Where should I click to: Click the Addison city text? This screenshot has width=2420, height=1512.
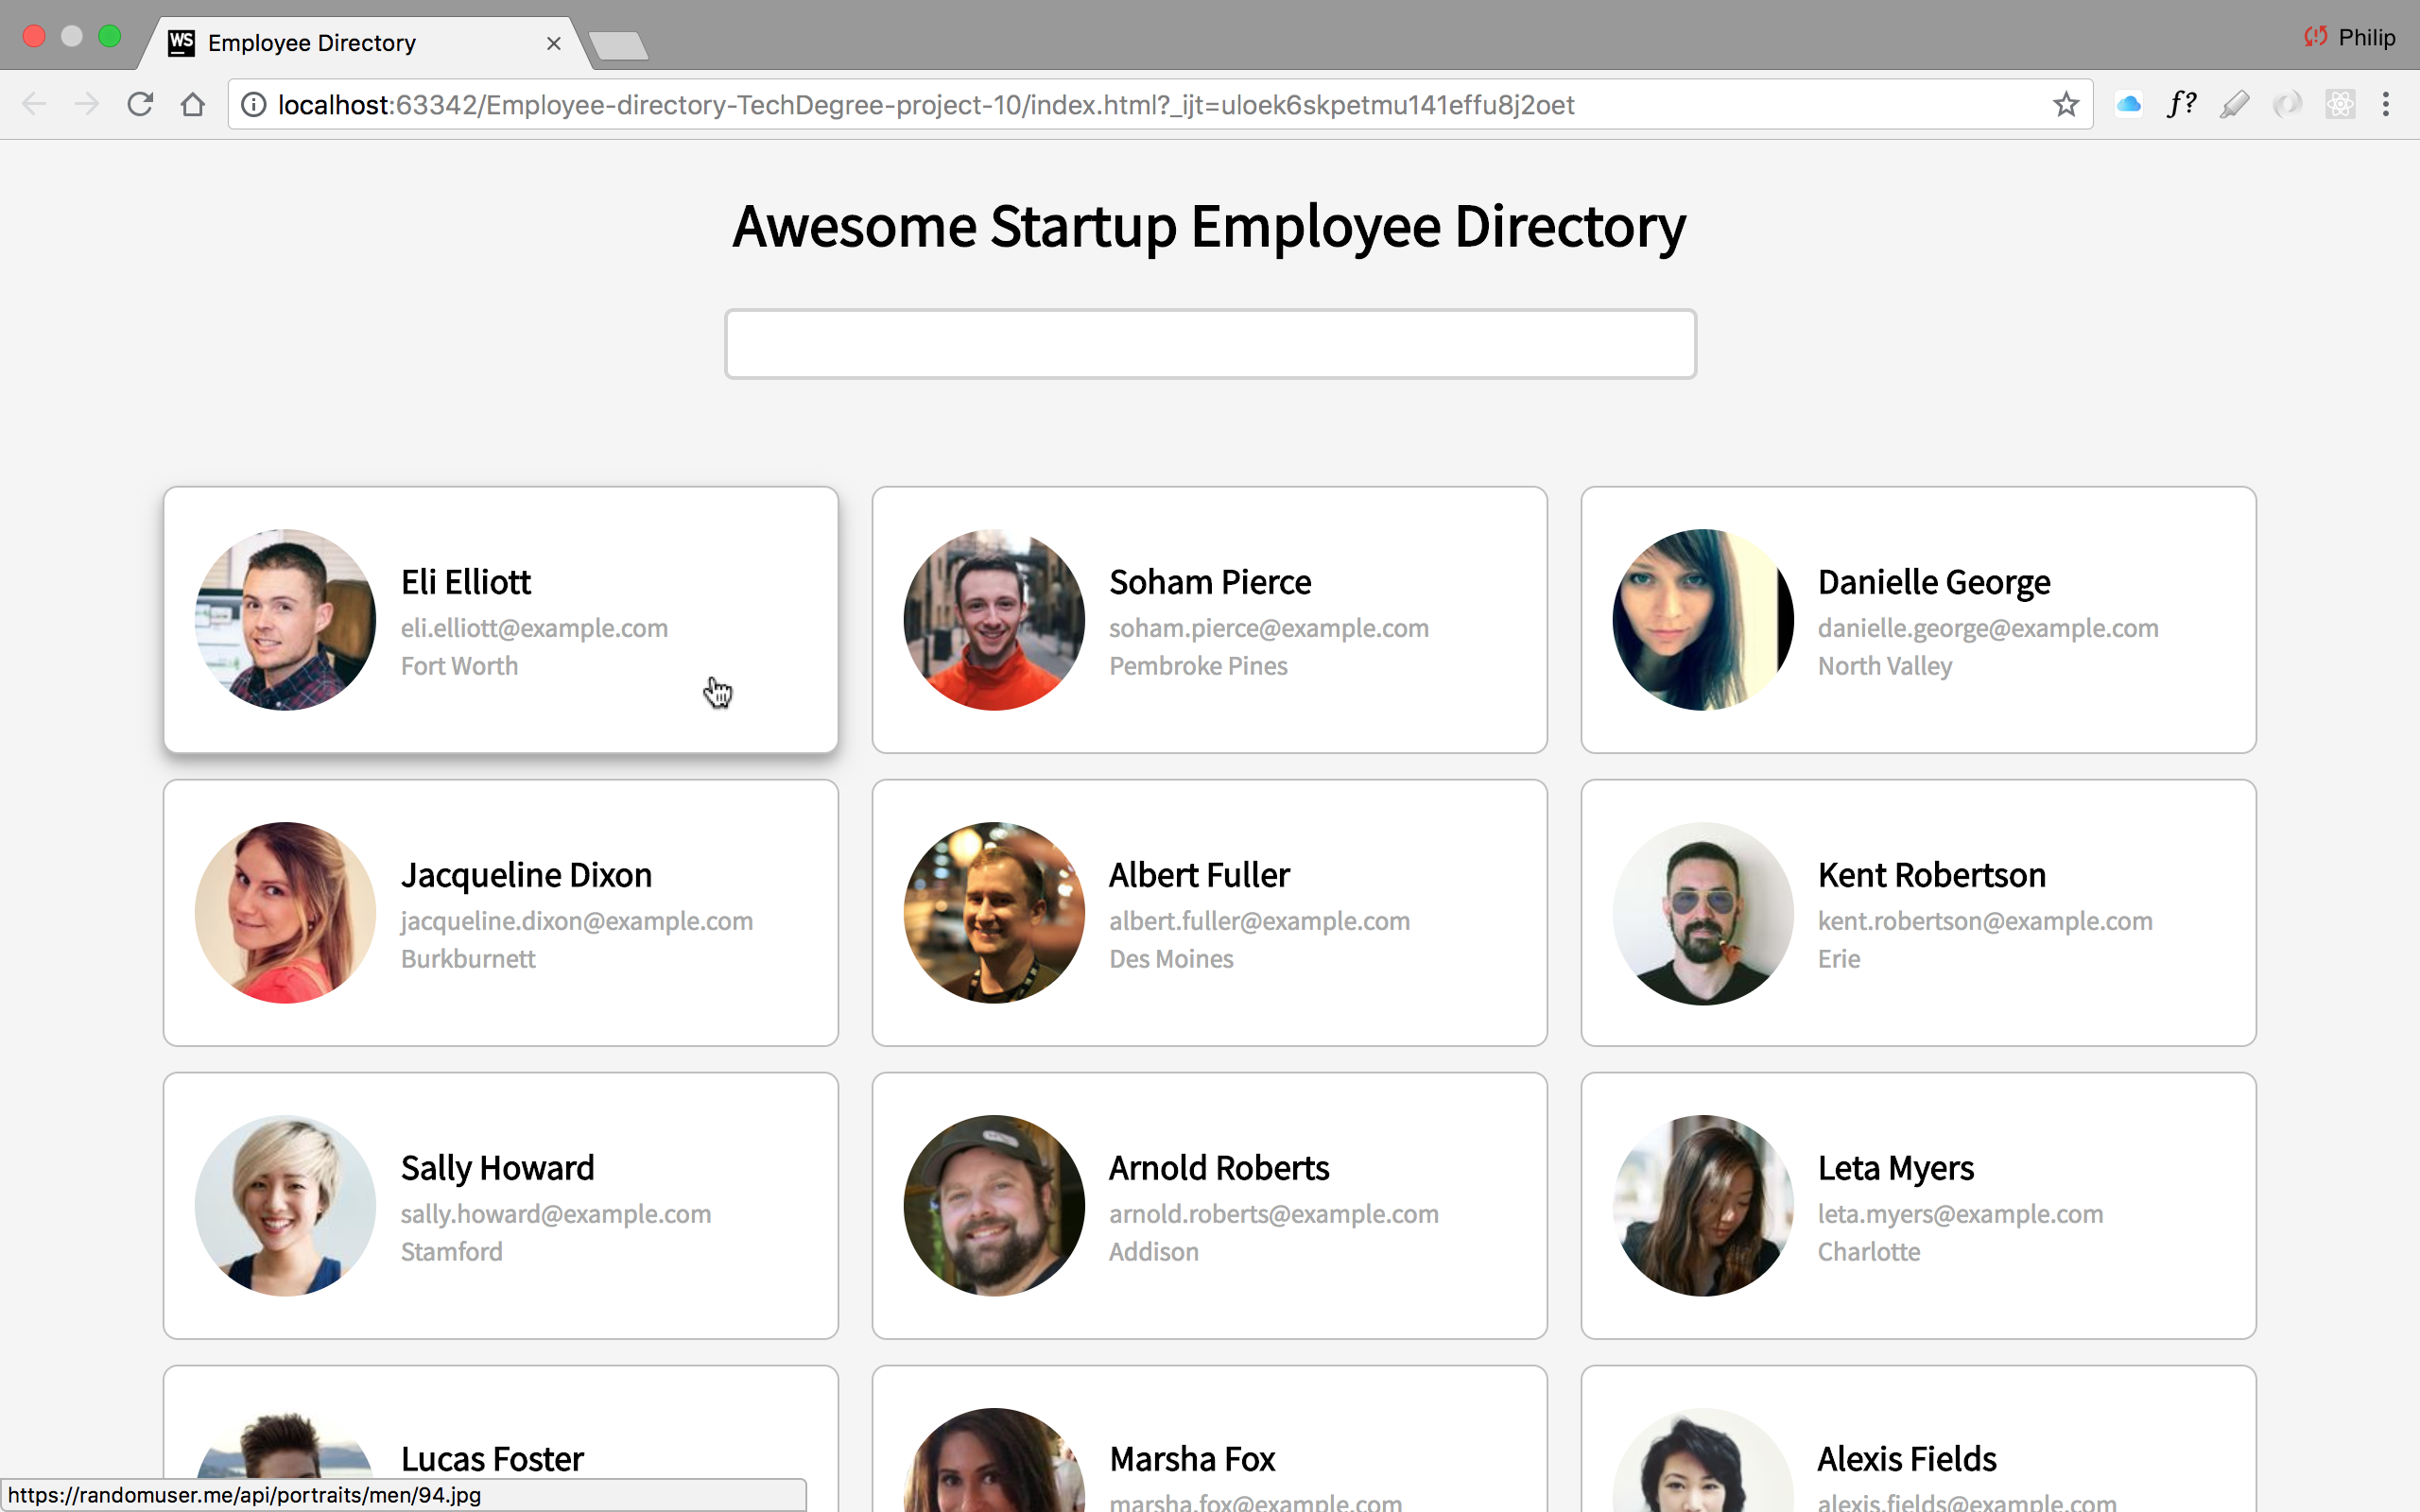(1153, 1252)
